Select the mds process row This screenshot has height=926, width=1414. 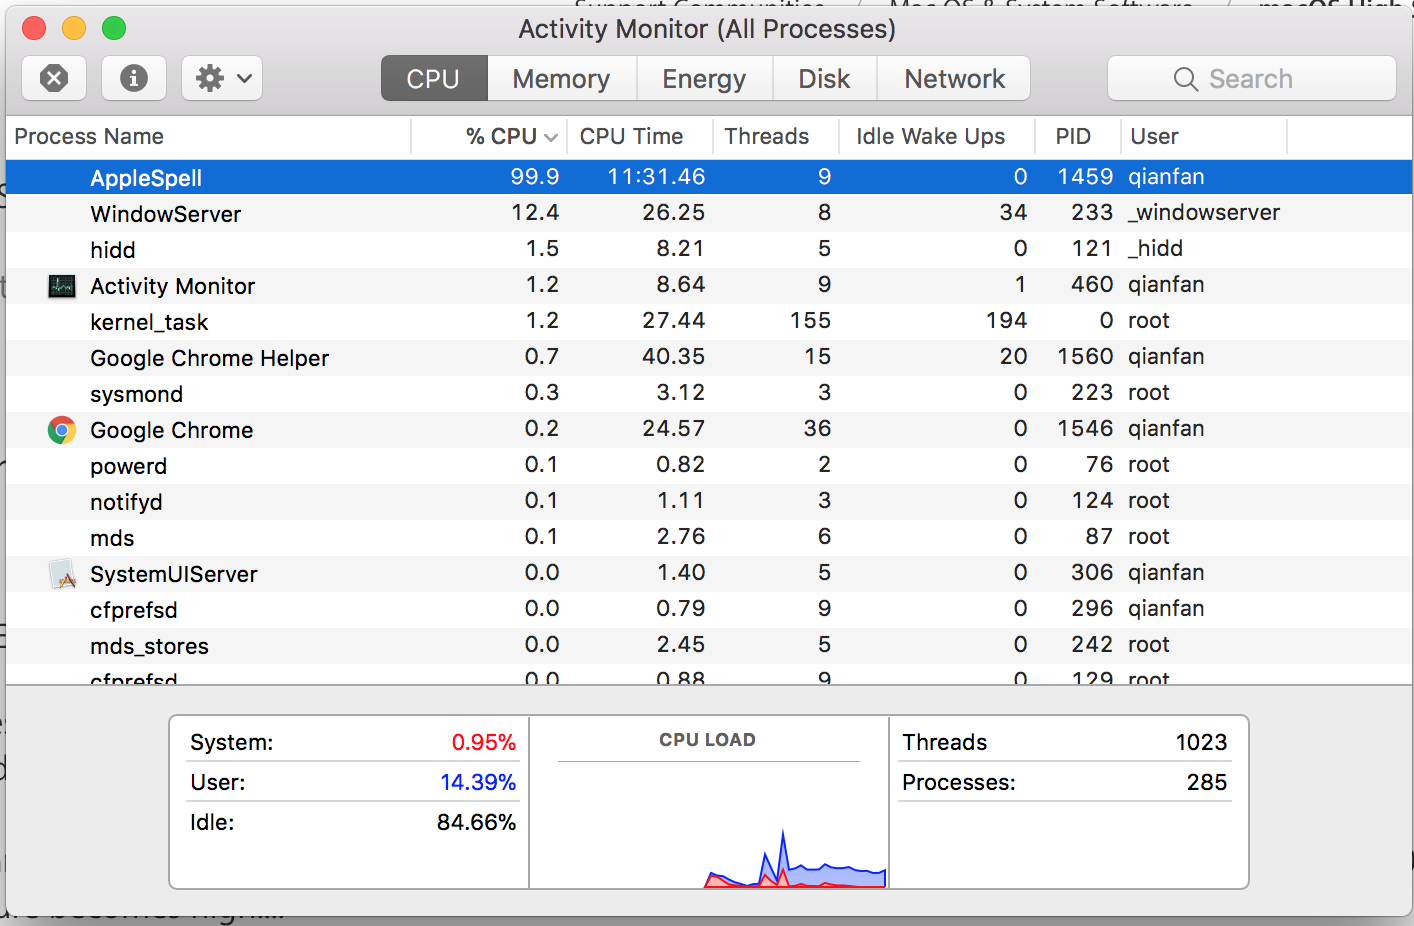[709, 537]
